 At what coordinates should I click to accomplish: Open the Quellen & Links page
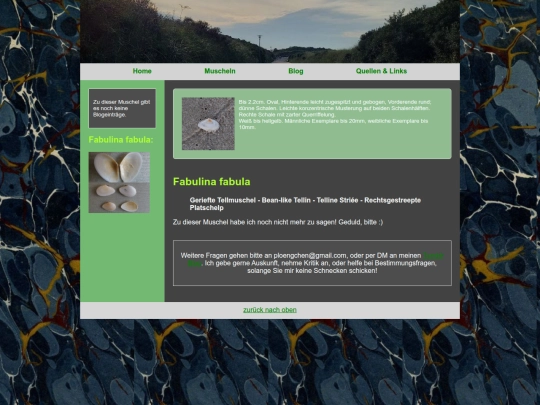[x=381, y=71]
